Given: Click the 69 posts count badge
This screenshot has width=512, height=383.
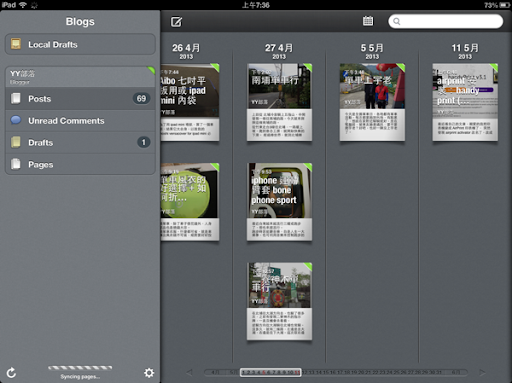Looking at the screenshot, I should coord(141,98).
